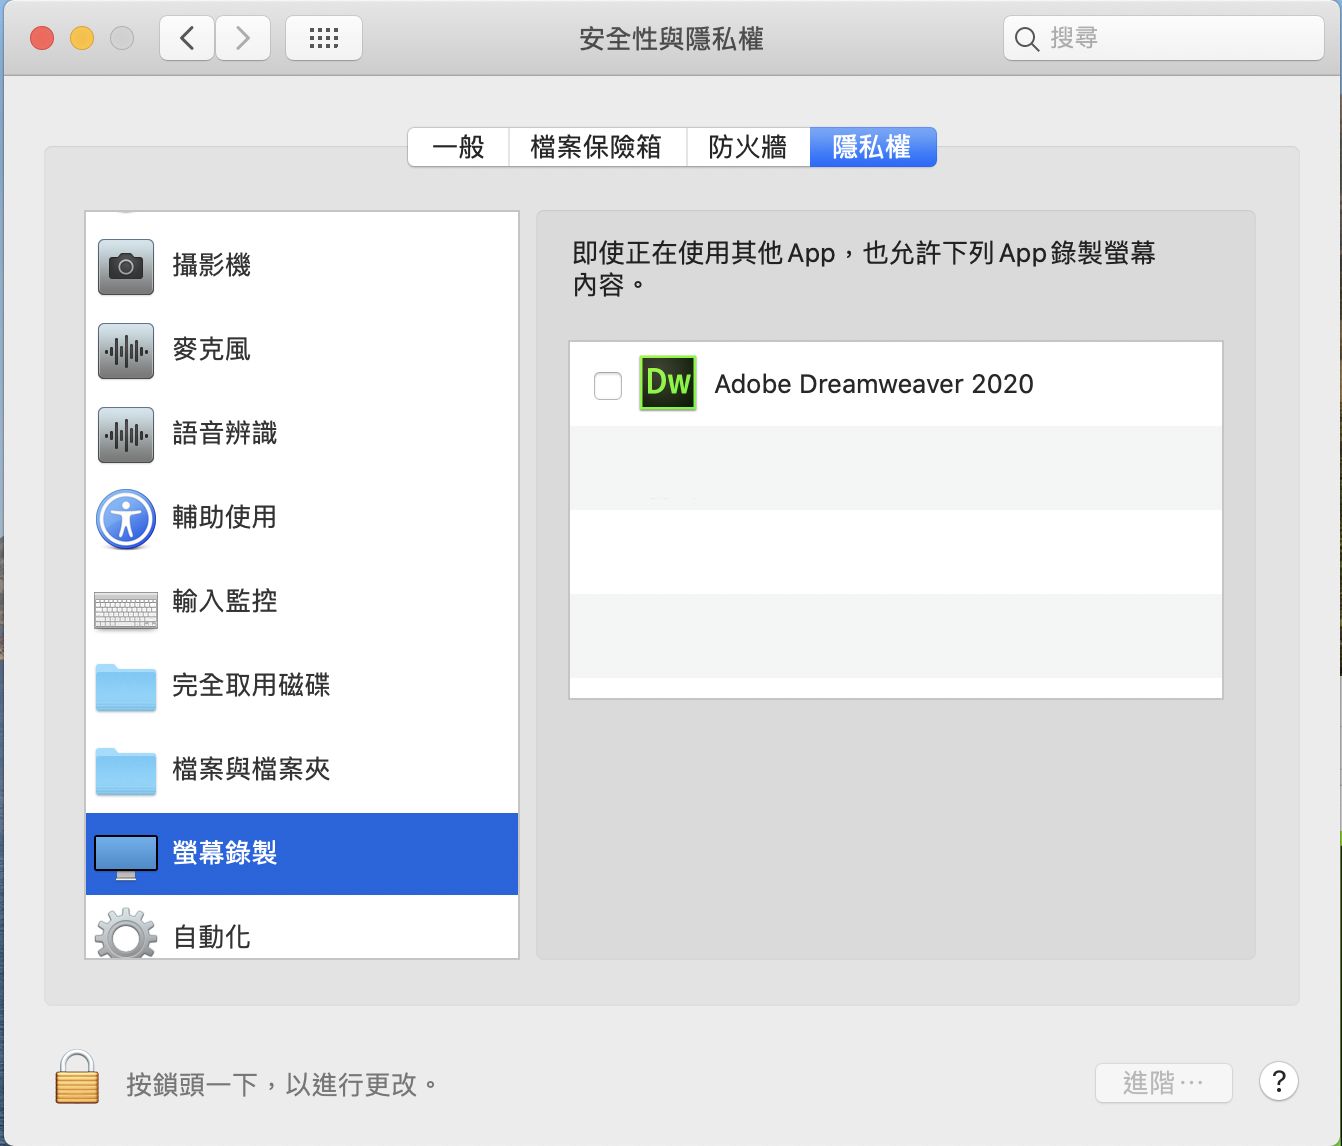Enable the Adobe Dreamweaver 2020 checkbox
The image size is (1342, 1146).
[608, 385]
